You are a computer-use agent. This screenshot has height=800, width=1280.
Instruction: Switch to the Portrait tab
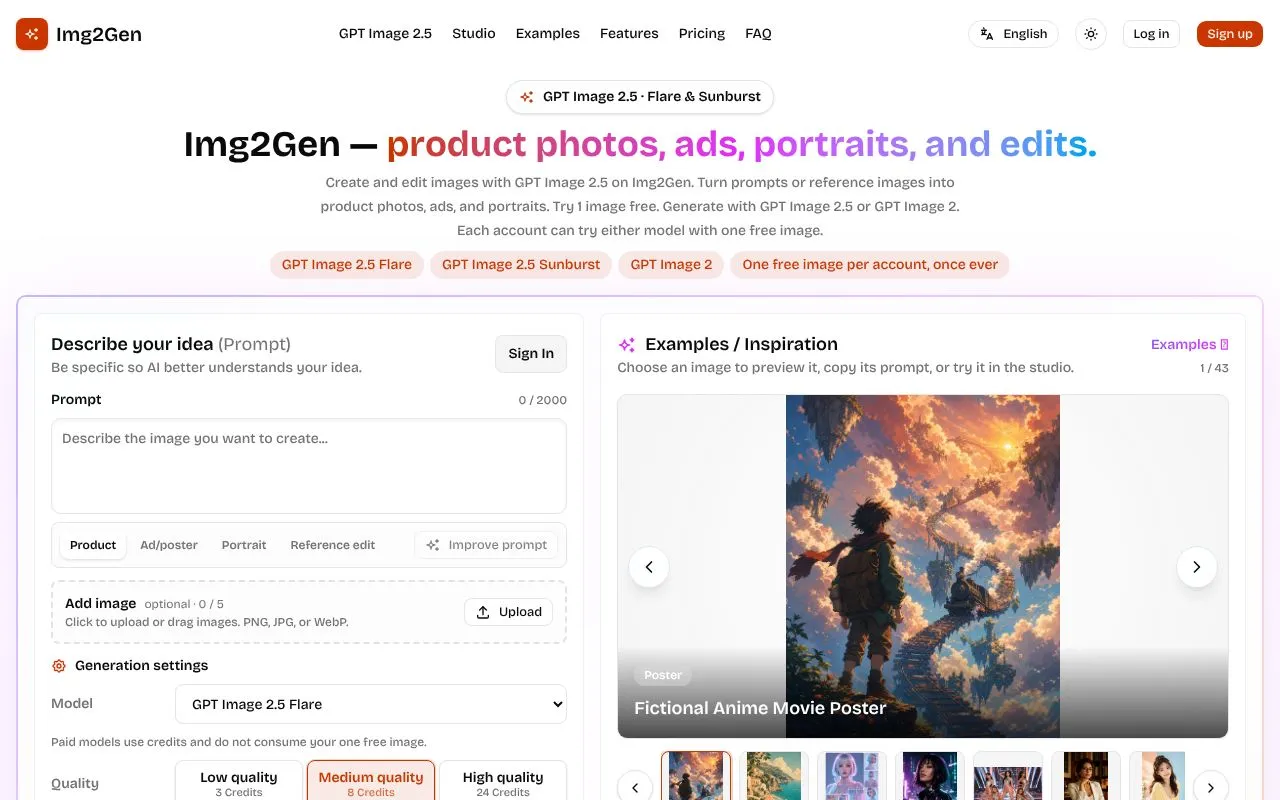pyautogui.click(x=244, y=545)
